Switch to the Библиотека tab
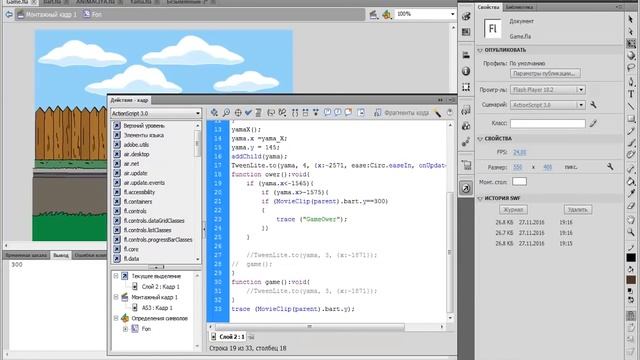 coord(519,7)
